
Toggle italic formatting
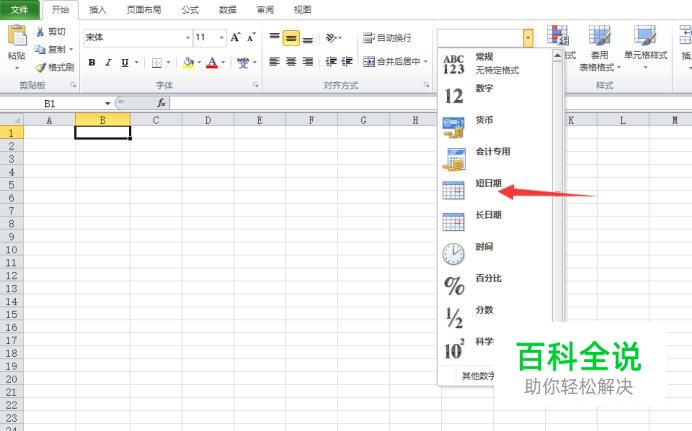pyautogui.click(x=108, y=63)
